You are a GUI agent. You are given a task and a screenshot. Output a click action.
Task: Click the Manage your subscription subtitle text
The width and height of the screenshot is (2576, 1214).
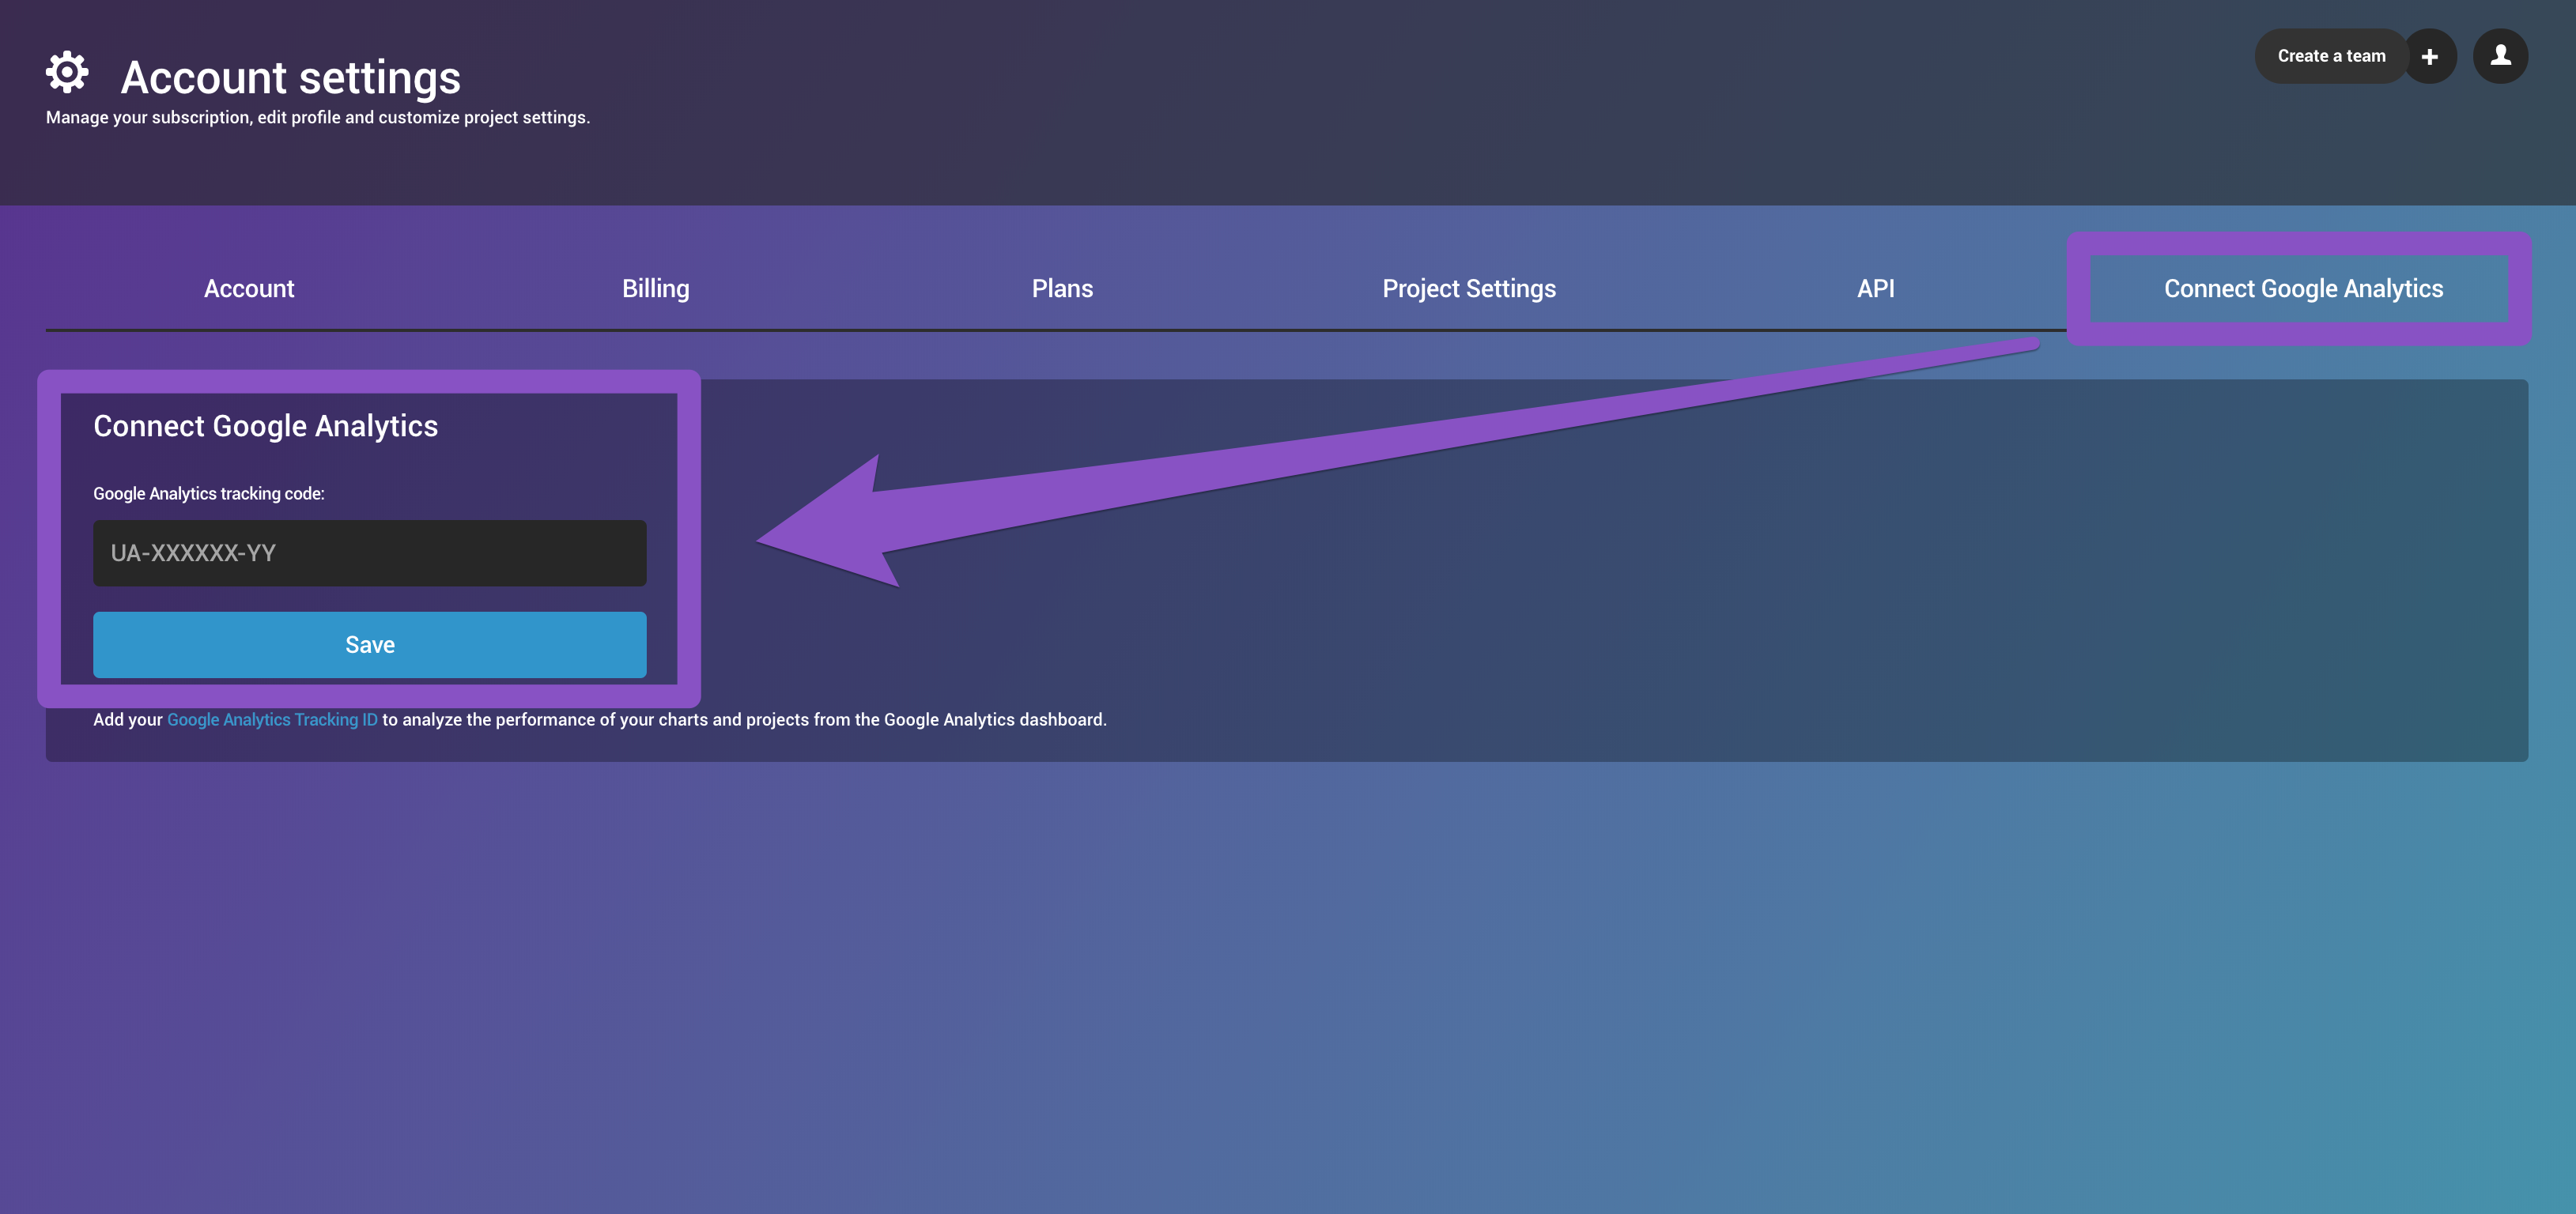[x=317, y=118]
